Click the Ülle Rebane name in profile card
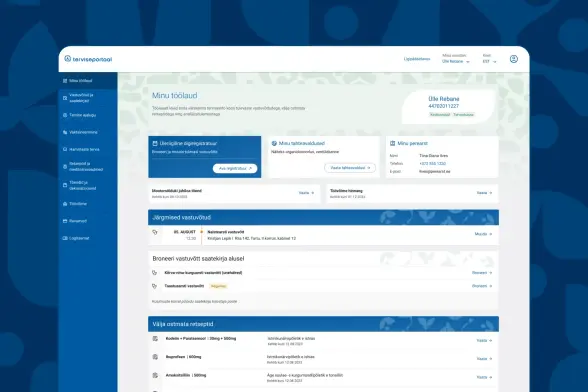Image resolution: width=588 pixels, height=392 pixels. [x=444, y=99]
